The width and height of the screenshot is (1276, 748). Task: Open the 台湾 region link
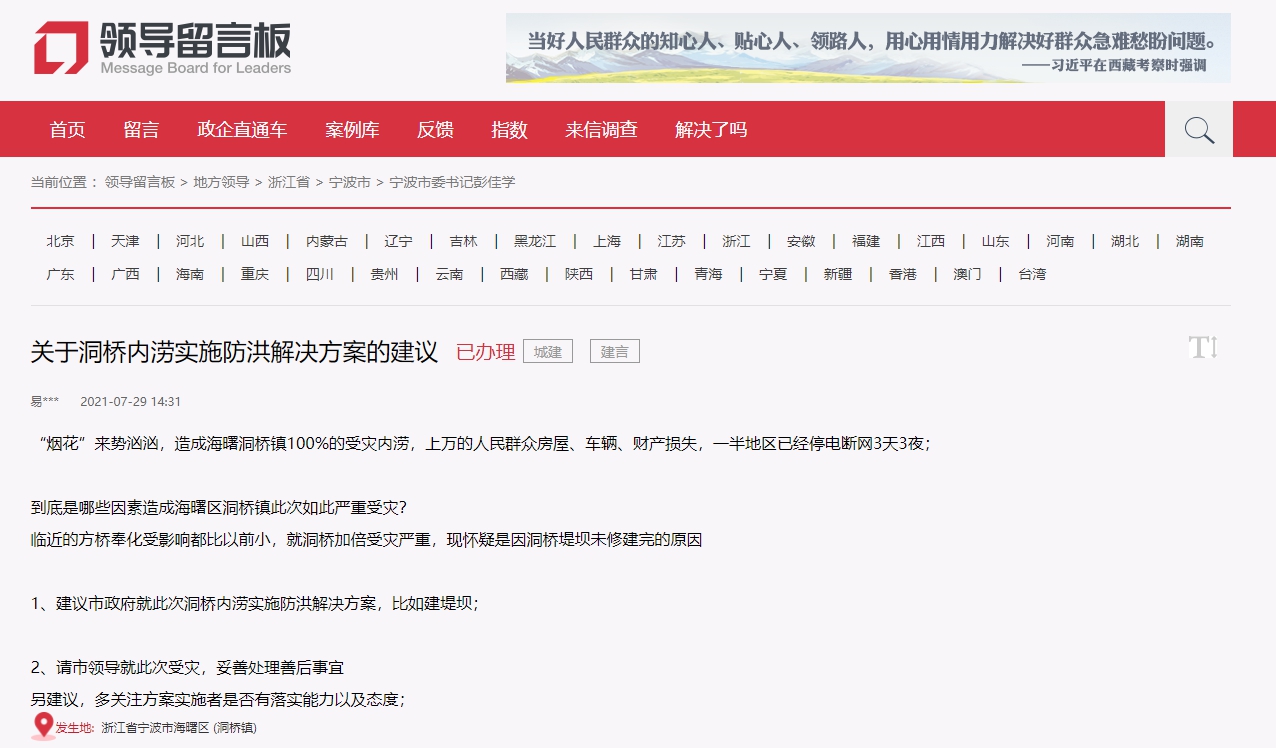[x=1032, y=274]
